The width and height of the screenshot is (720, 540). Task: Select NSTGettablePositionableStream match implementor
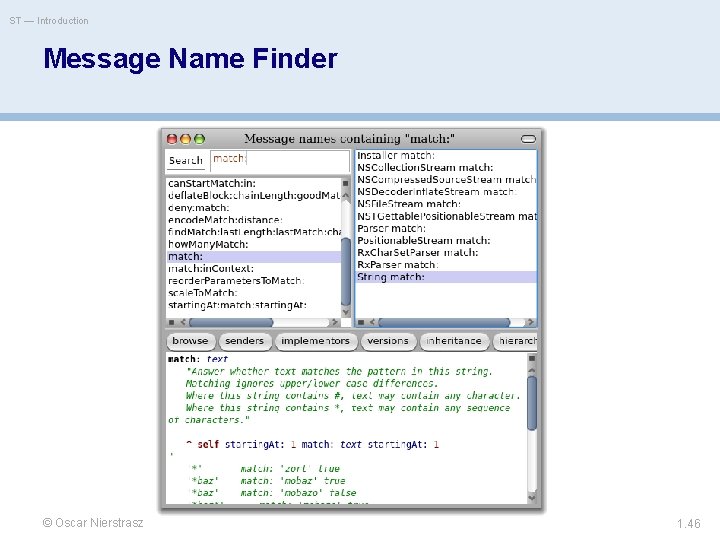coord(446,216)
